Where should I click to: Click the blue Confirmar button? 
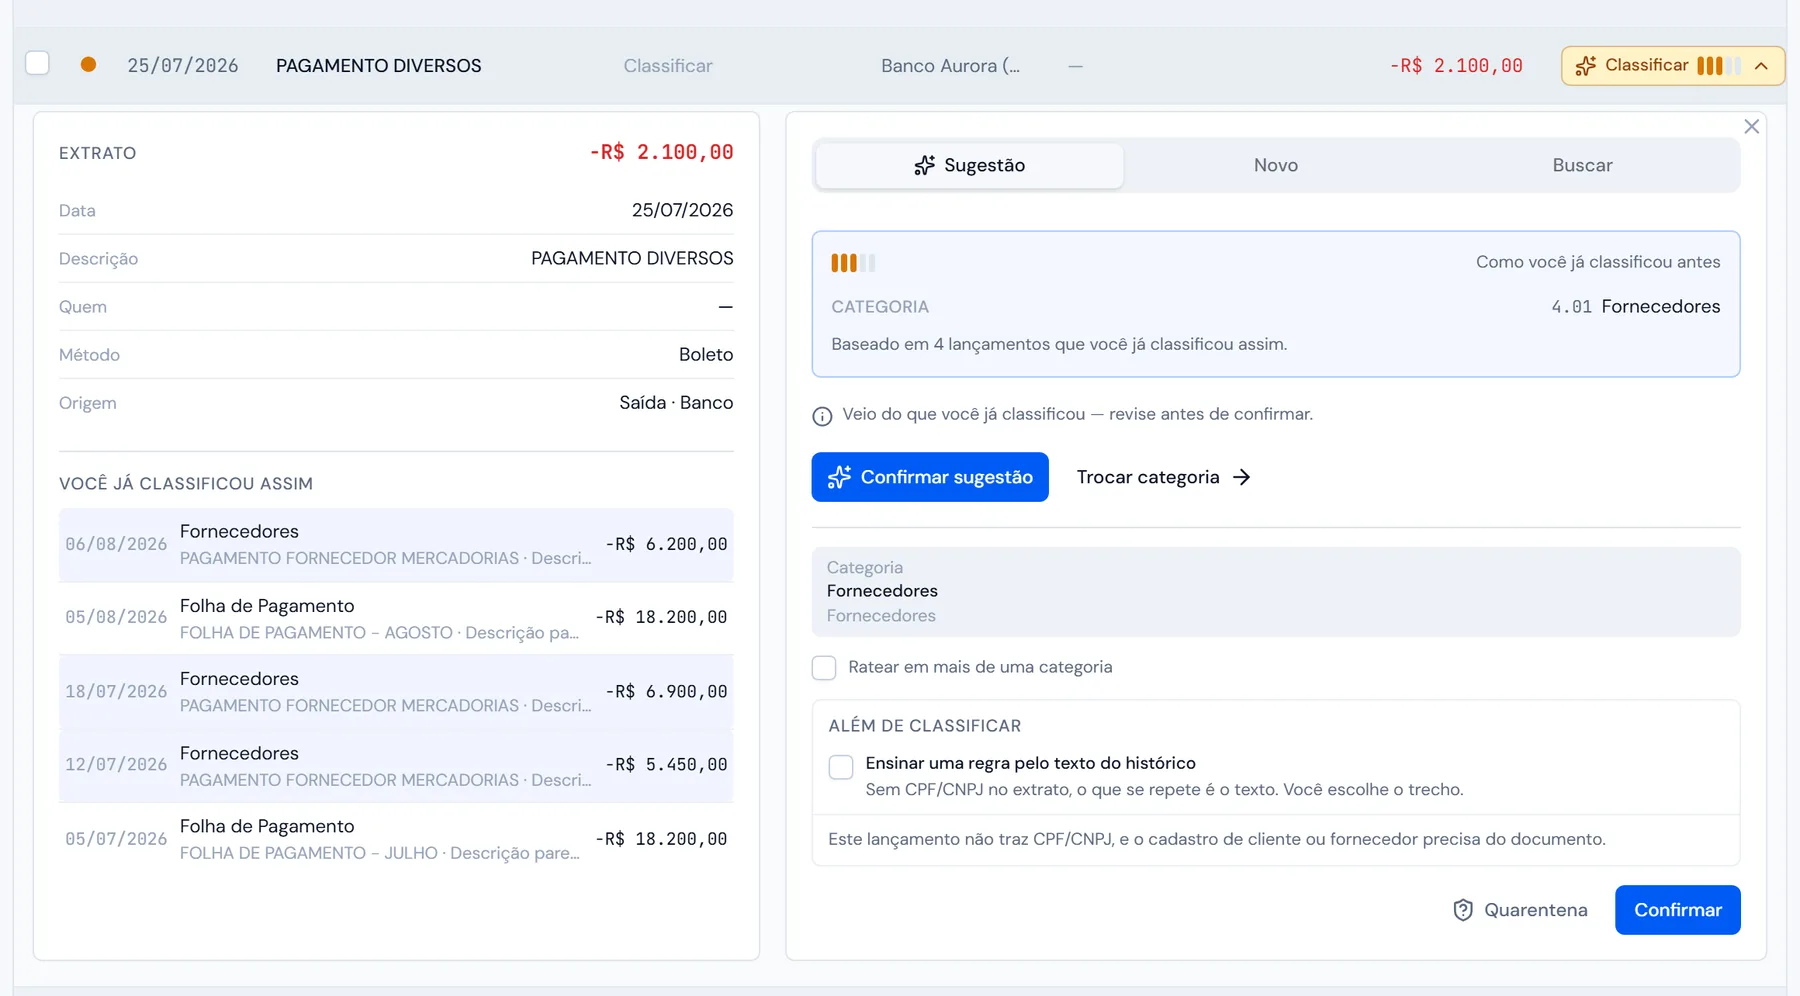tap(1678, 910)
